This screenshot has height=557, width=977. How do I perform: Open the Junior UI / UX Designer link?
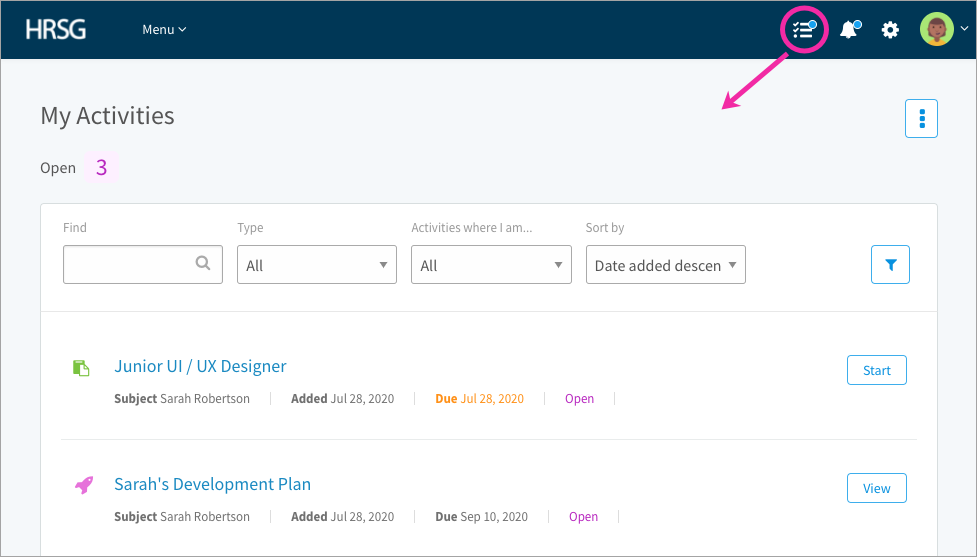pyautogui.click(x=200, y=366)
